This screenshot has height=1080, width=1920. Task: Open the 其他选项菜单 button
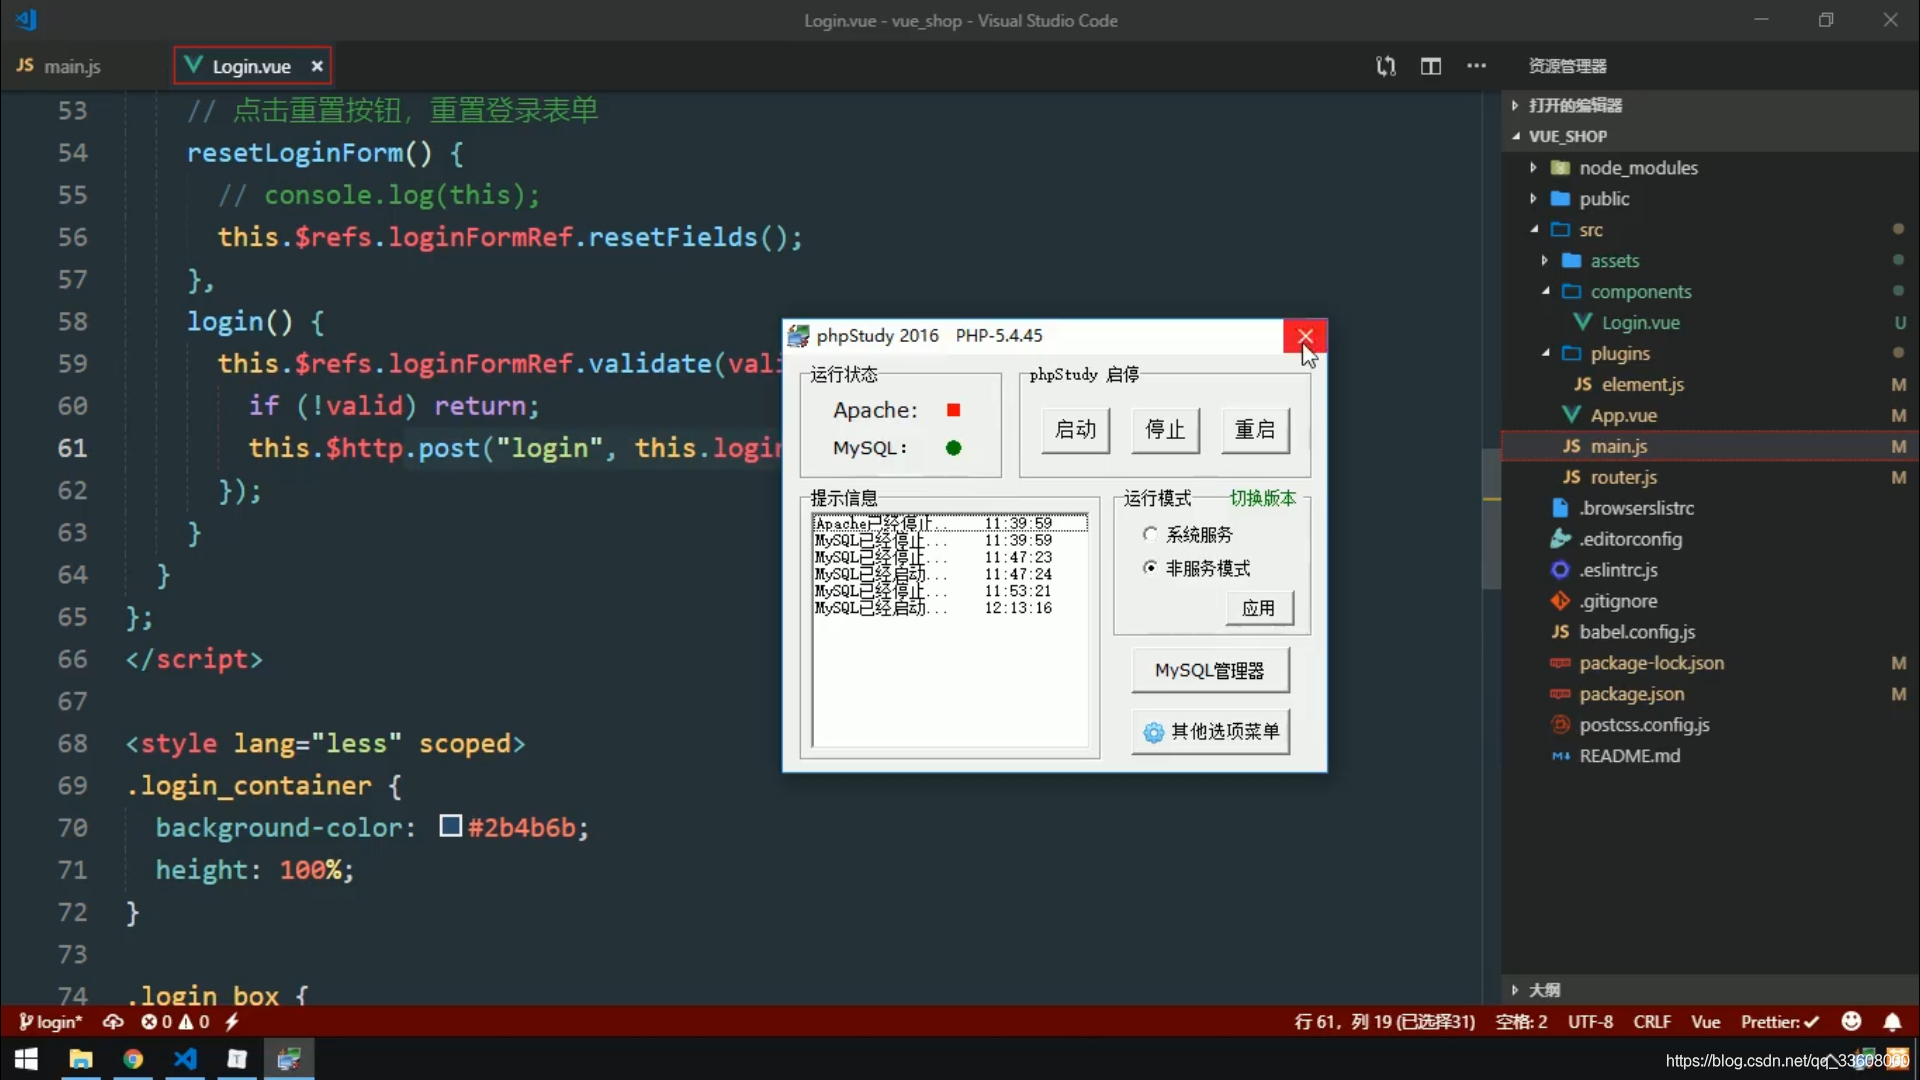[x=1210, y=732]
